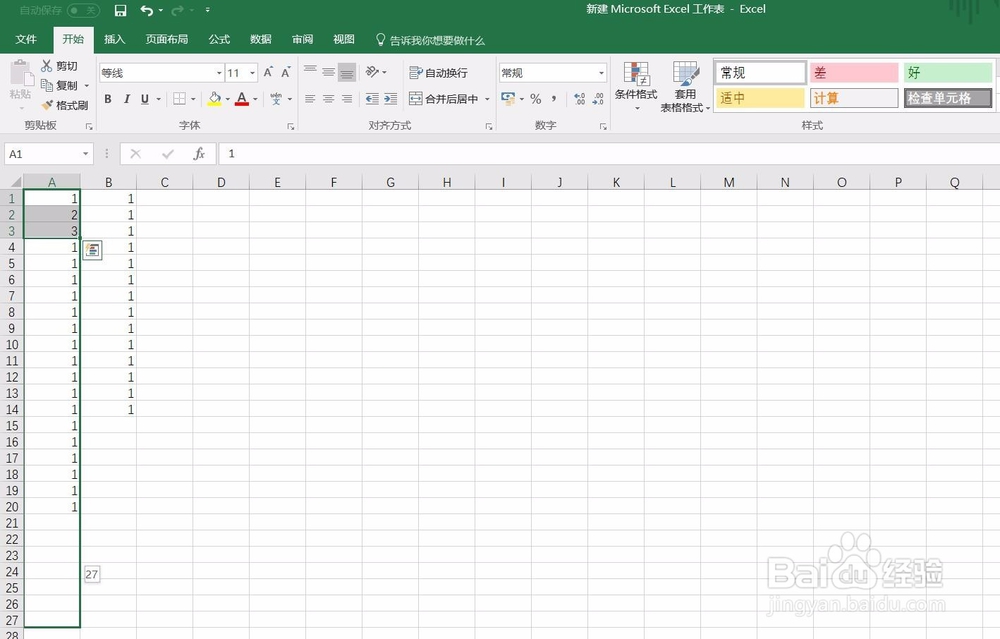Align text right
Image resolution: width=1000 pixels, height=639 pixels.
[347, 99]
